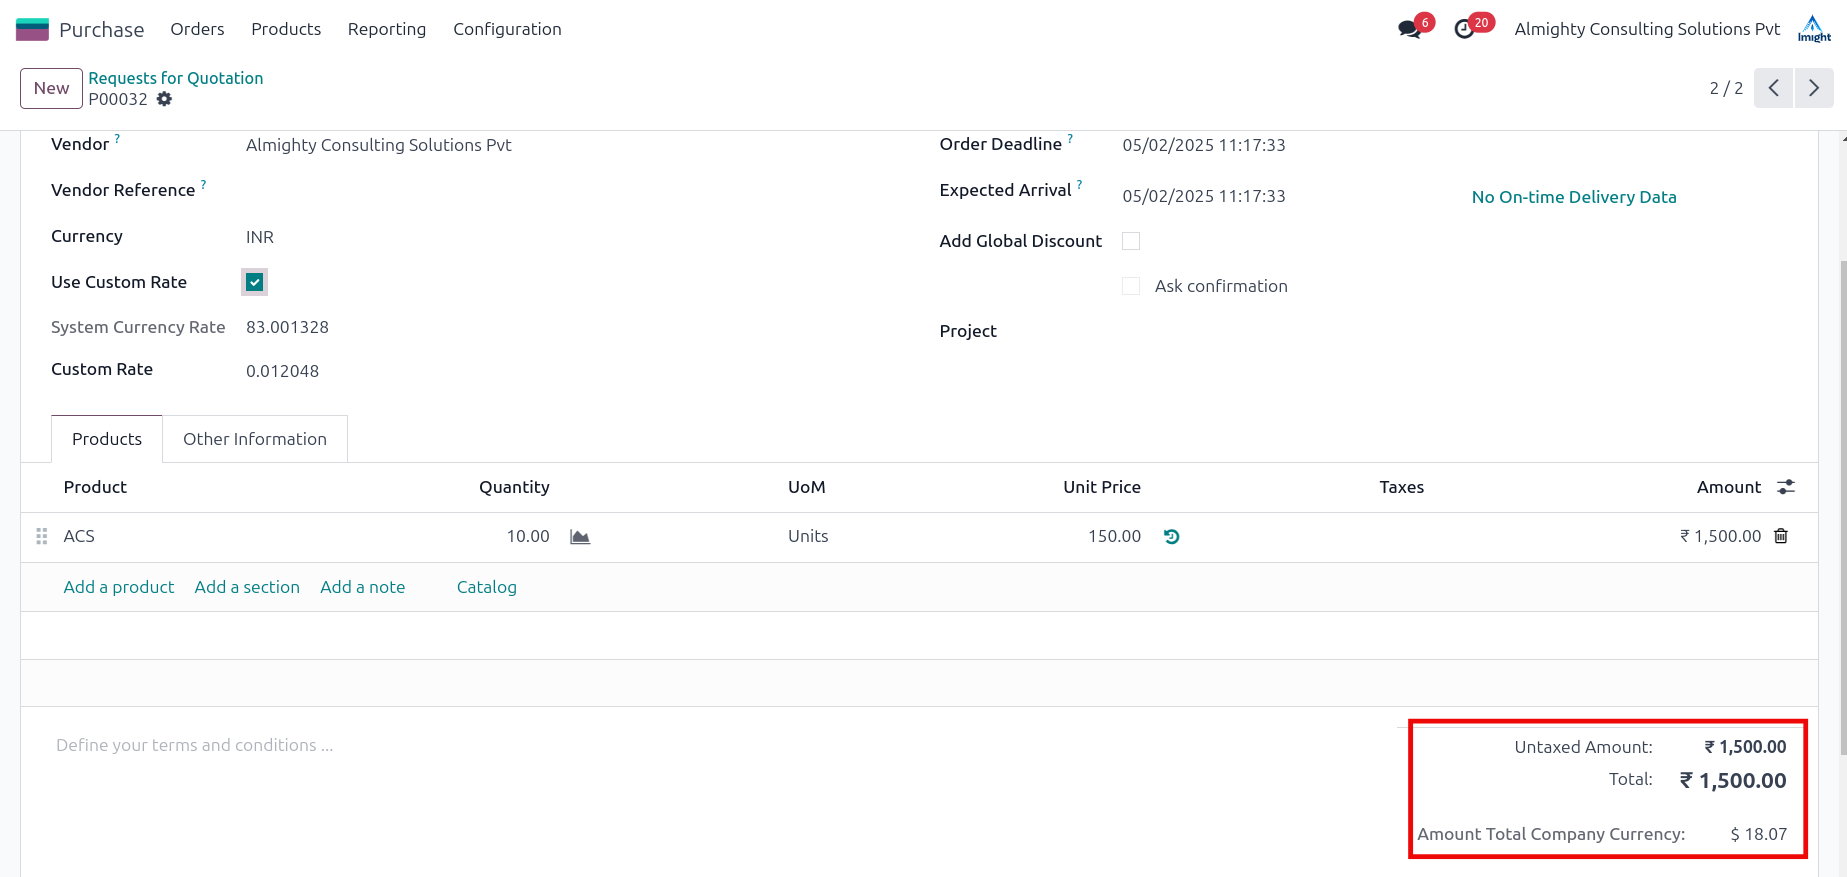Open the activities clock icon
The width and height of the screenshot is (1847, 877).
click(x=1464, y=29)
